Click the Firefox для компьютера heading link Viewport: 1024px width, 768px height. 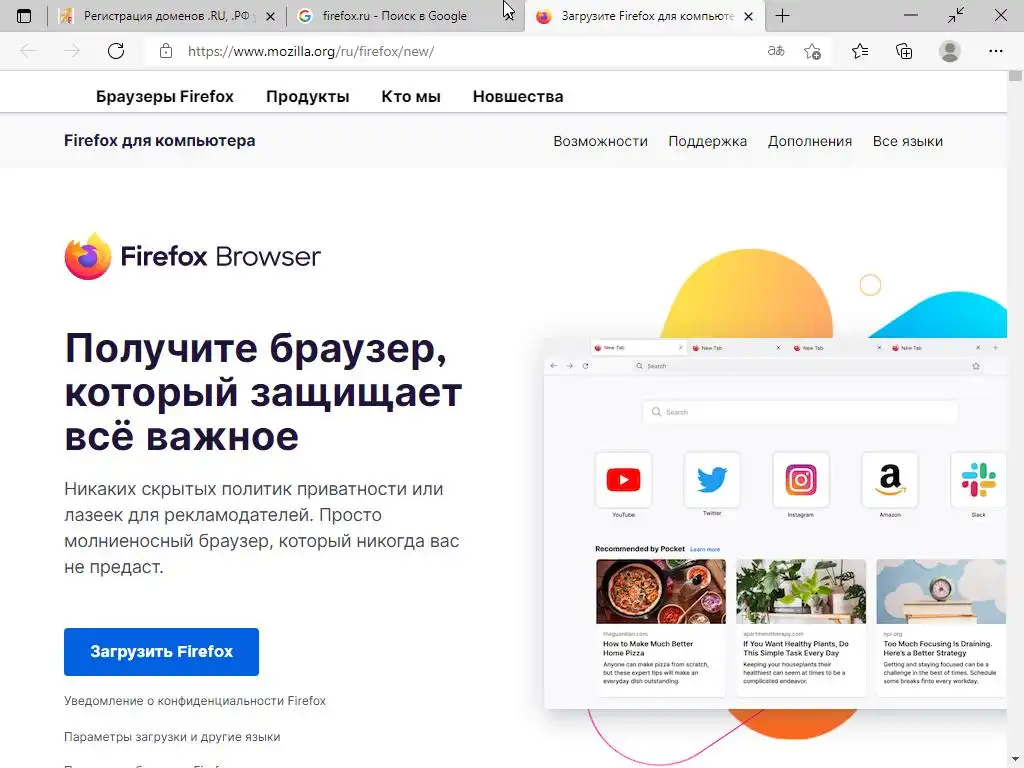click(x=159, y=140)
